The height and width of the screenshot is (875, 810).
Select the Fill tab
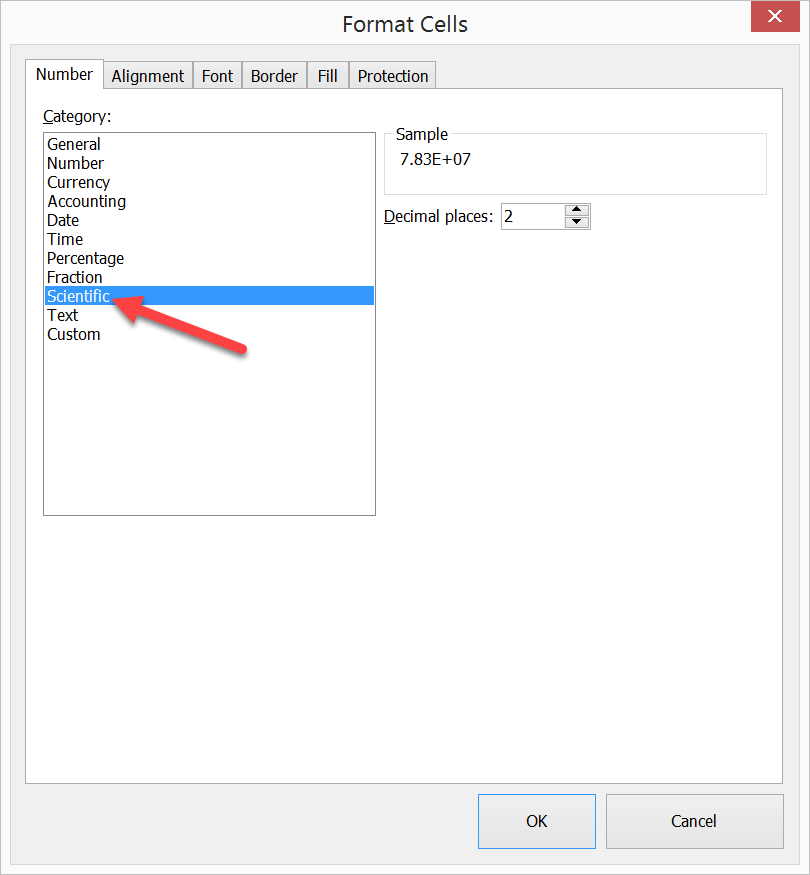(x=327, y=76)
